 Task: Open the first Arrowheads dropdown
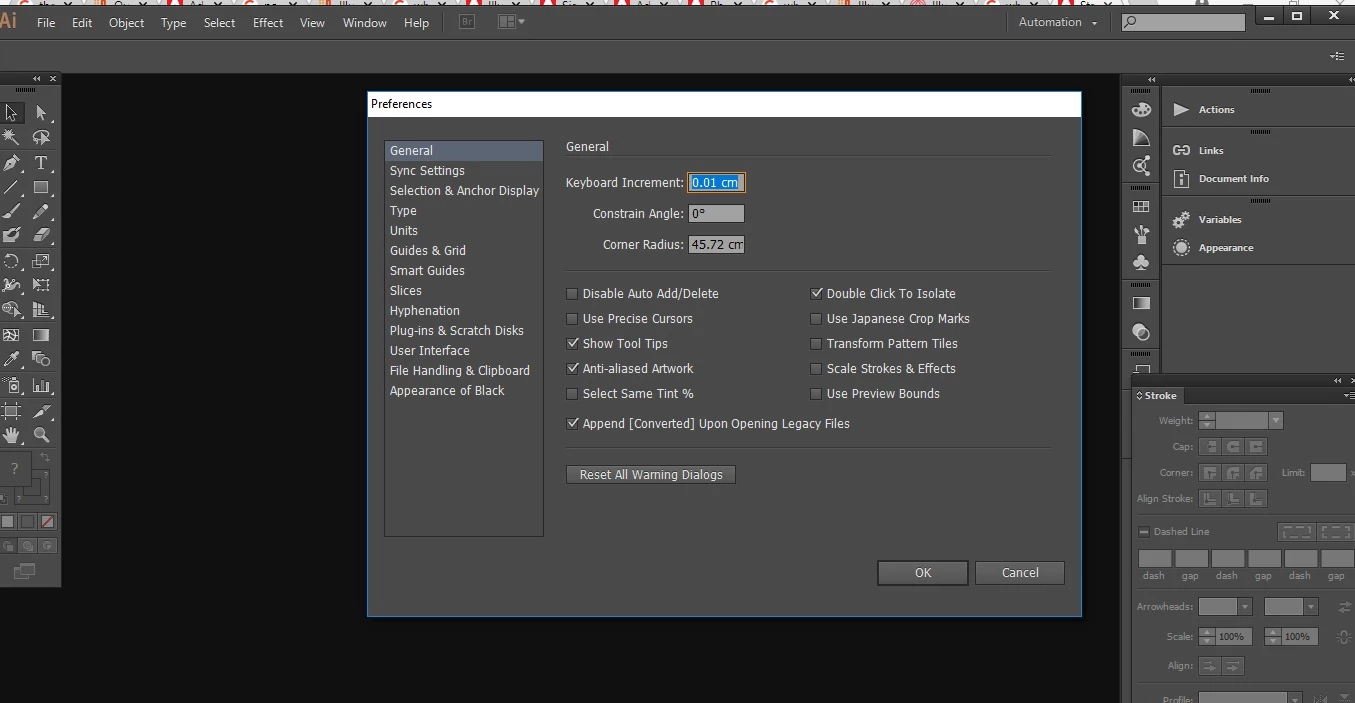point(1244,607)
